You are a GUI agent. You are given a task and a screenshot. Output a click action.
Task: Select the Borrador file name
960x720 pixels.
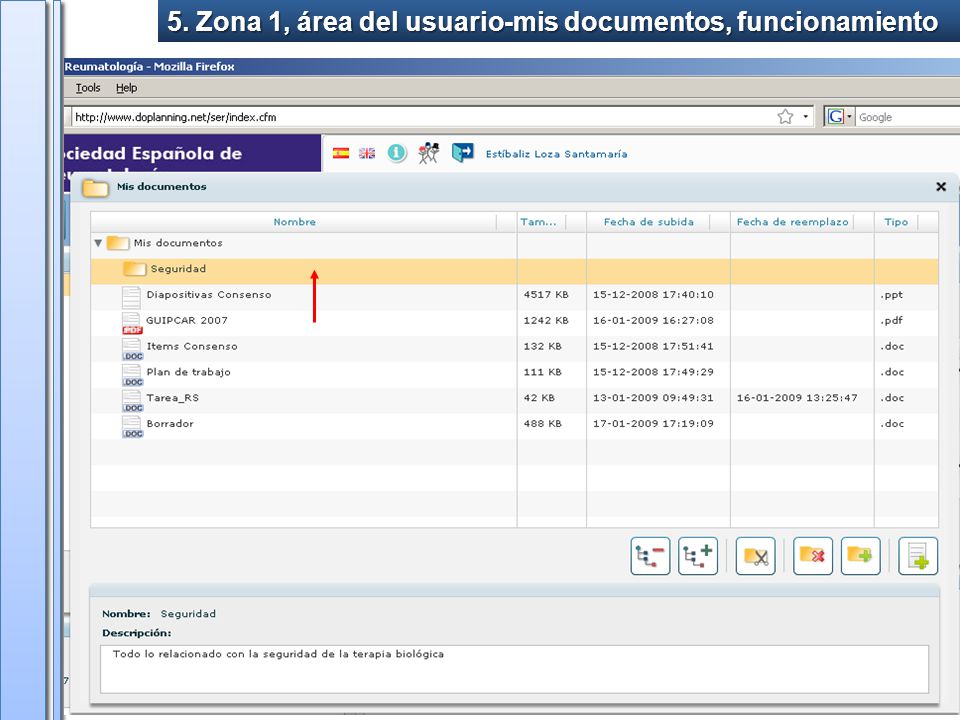[x=170, y=424]
